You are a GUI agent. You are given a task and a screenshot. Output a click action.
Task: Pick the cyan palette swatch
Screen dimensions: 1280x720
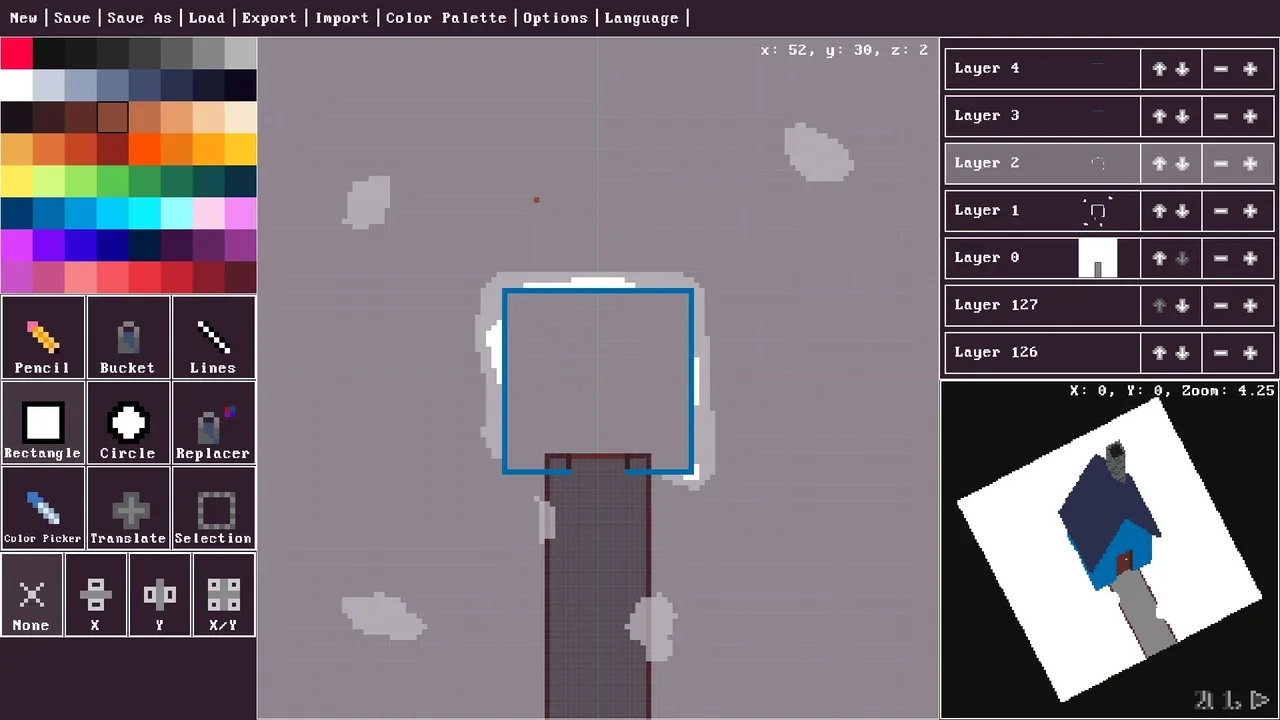pos(144,213)
